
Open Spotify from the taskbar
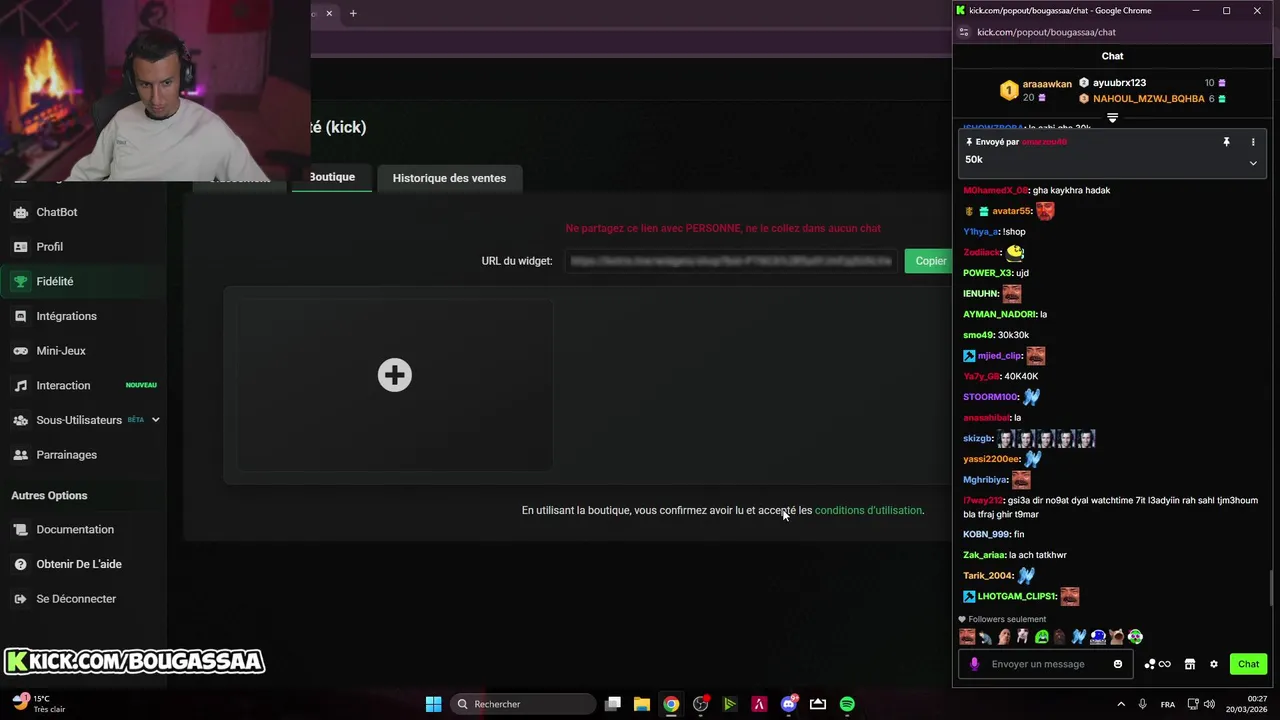click(x=847, y=704)
